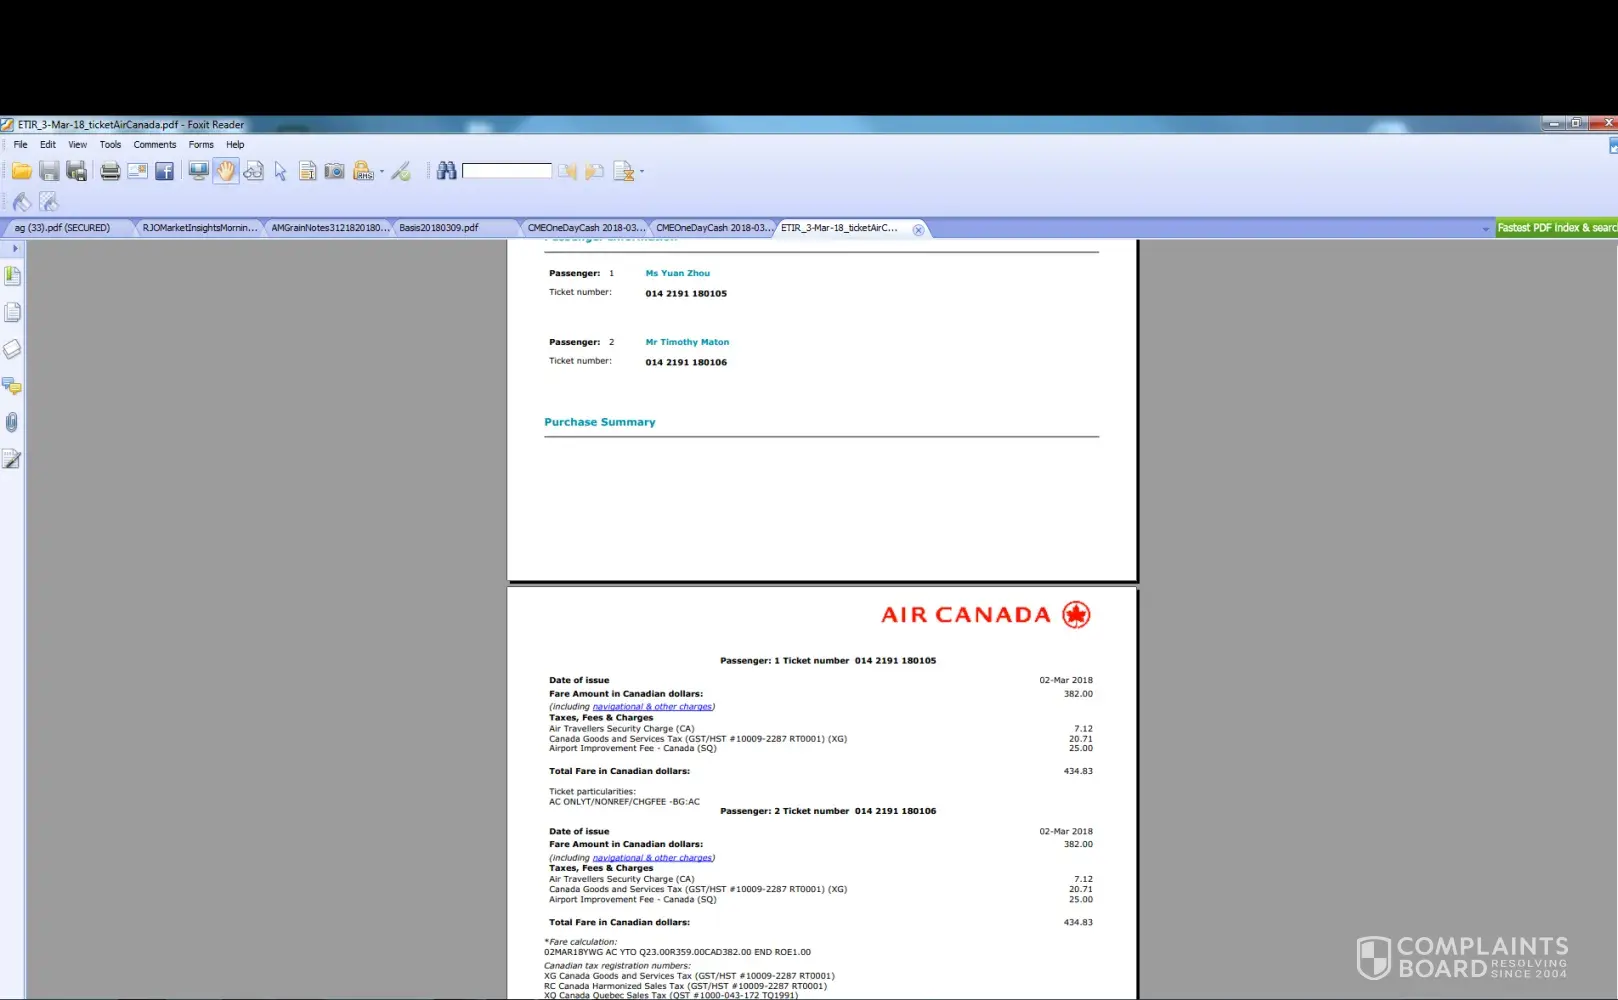Click the Print icon in toolbar

110,171
